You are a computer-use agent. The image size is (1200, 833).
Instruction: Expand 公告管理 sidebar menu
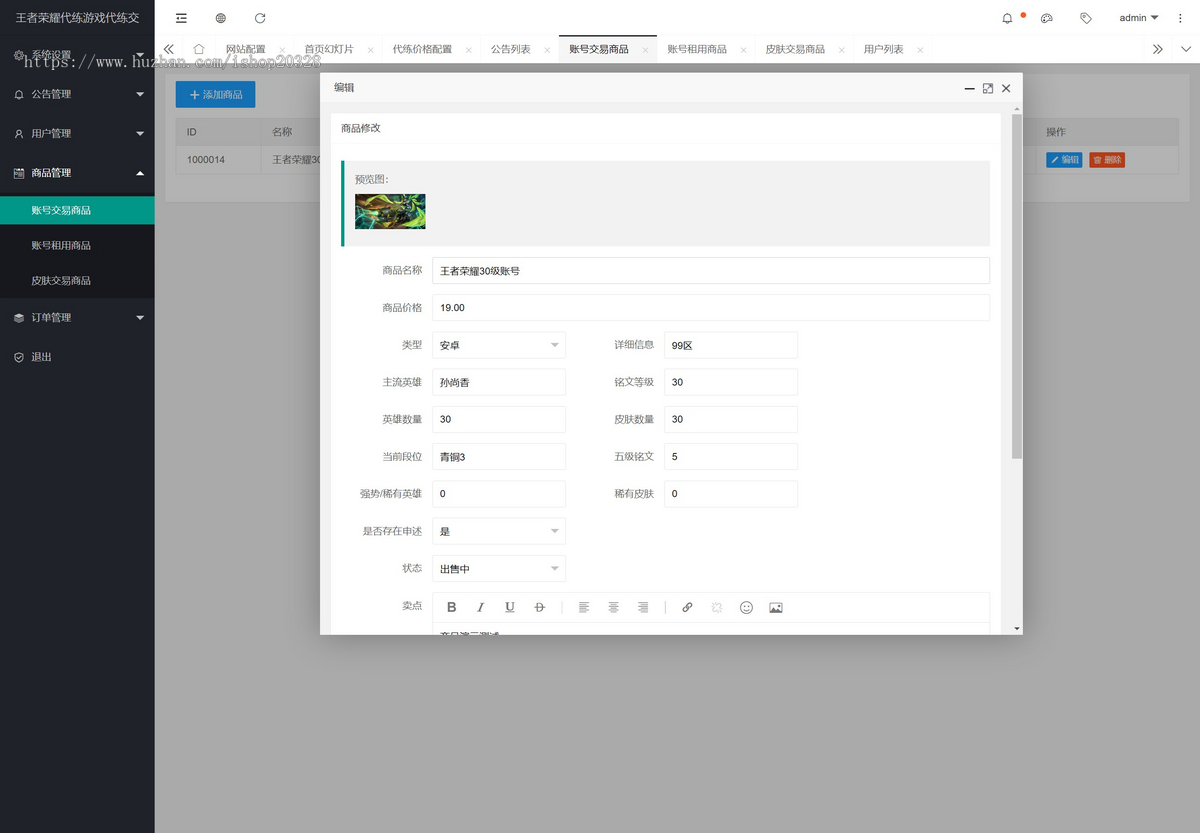click(77, 94)
